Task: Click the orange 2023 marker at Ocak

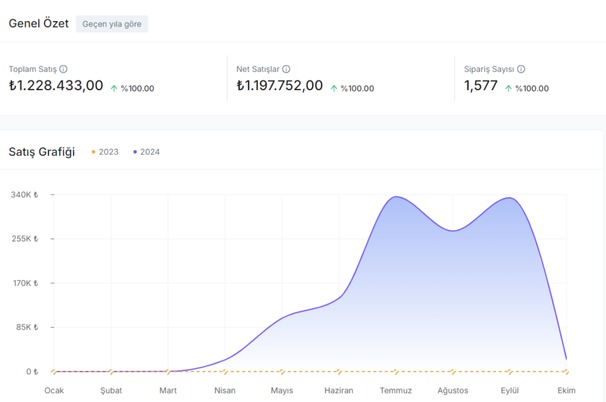Action: (x=54, y=372)
